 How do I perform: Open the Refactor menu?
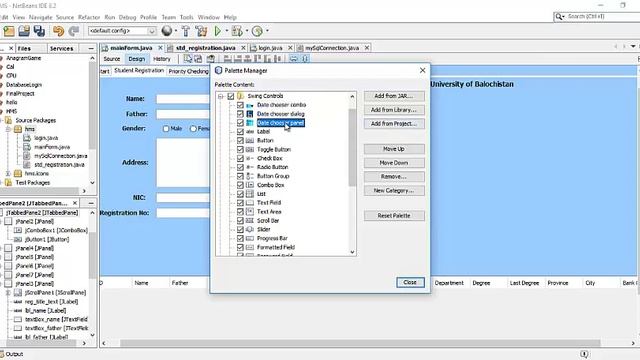coord(89,17)
